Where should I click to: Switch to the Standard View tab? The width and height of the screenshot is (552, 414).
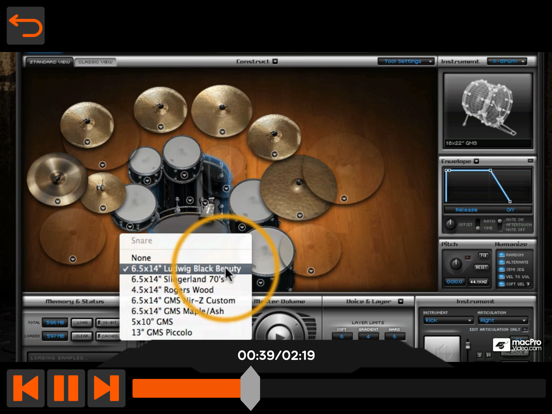point(50,62)
